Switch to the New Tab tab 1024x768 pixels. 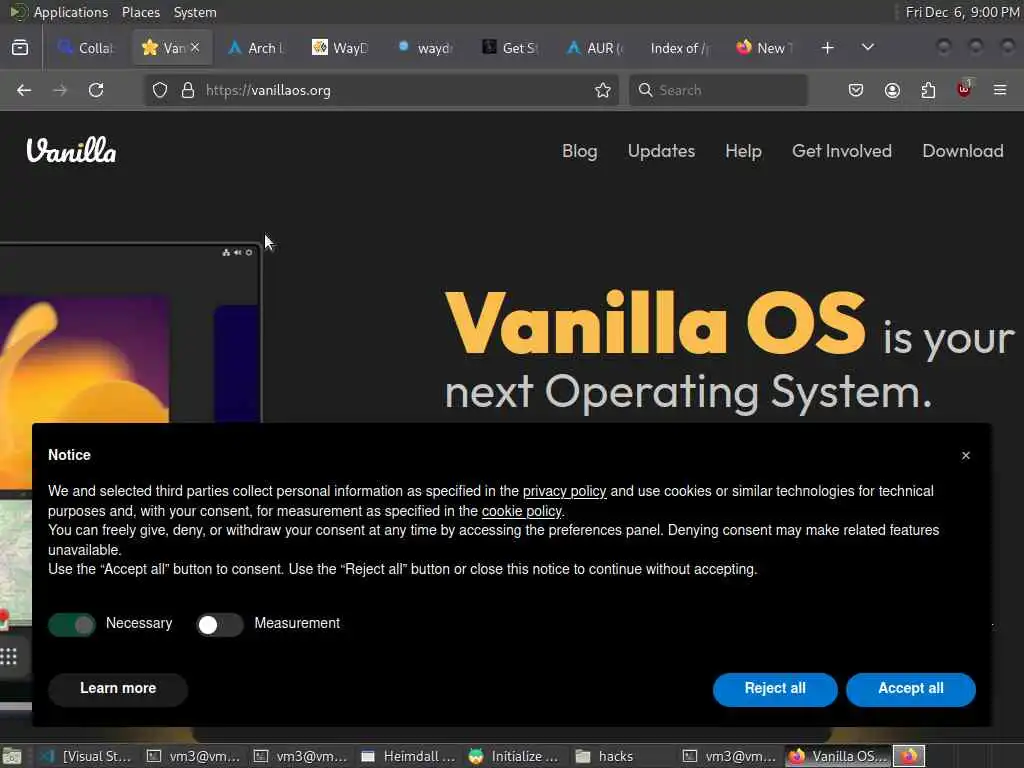764,48
